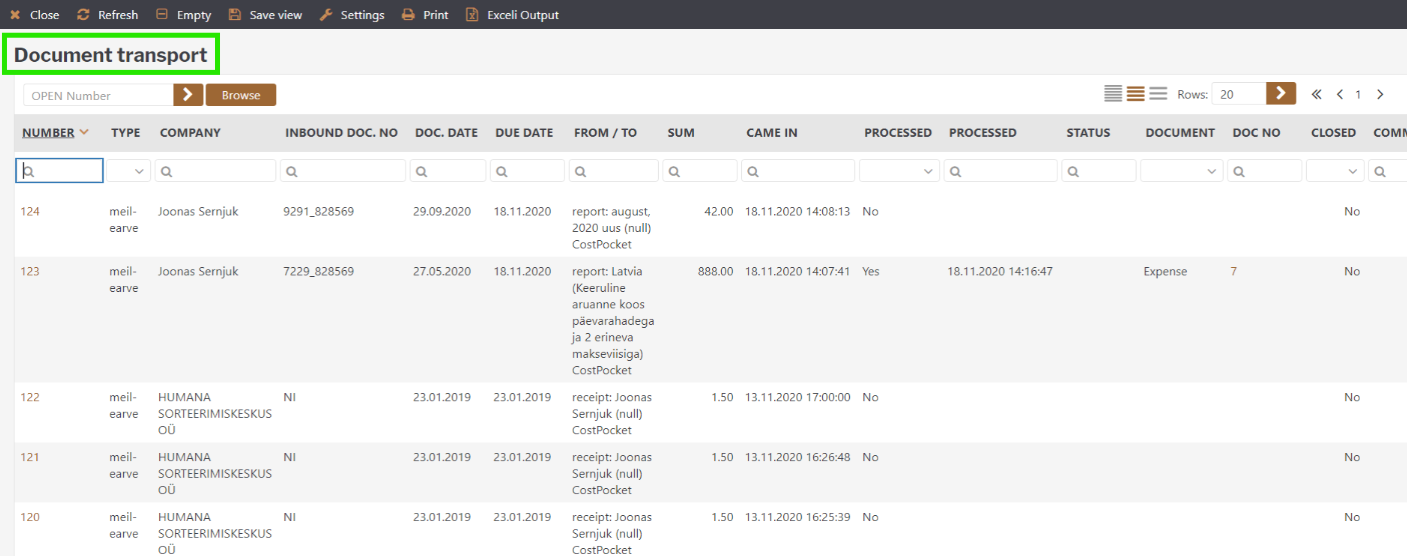Image resolution: width=1407 pixels, height=556 pixels.
Task: Click the Rows count input field
Action: point(1239,94)
